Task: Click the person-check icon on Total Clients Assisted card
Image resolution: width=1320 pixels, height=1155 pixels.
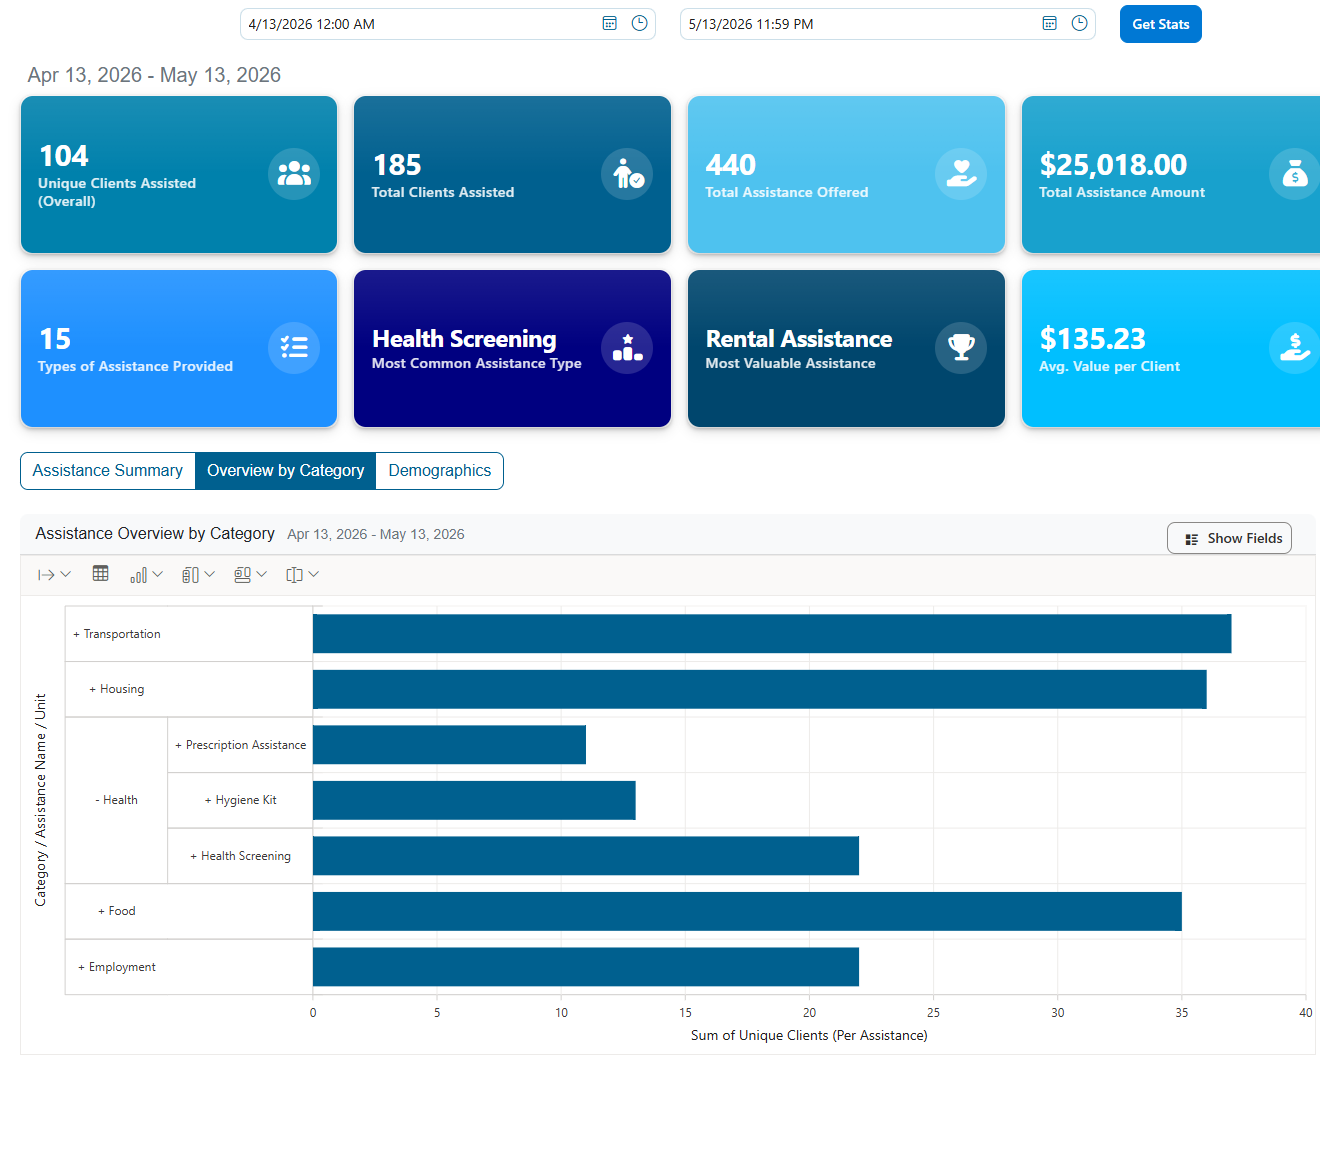Action: click(x=627, y=174)
